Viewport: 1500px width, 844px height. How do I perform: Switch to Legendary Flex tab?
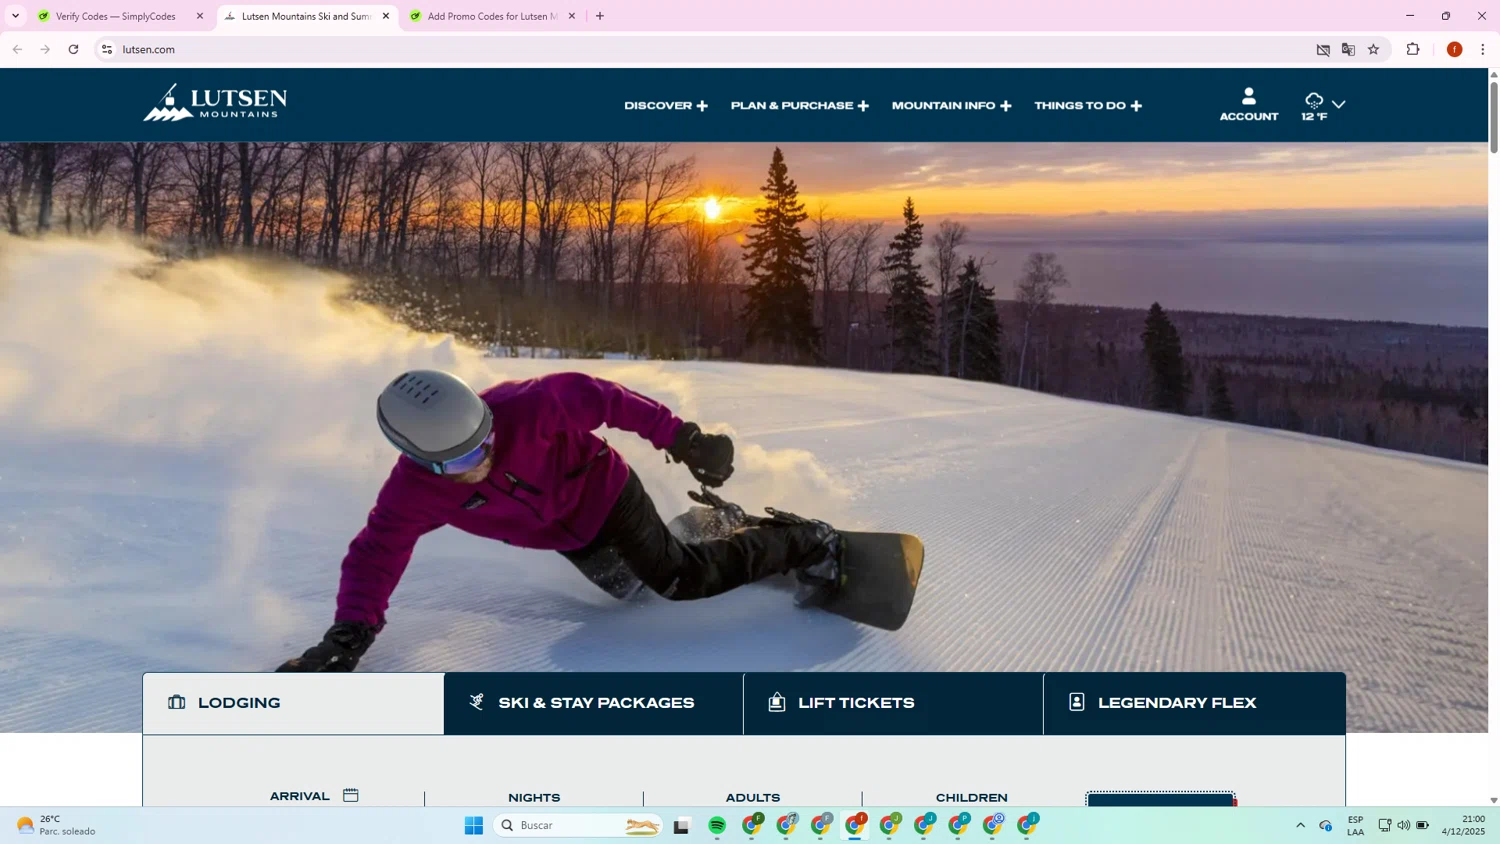[x=1194, y=703]
